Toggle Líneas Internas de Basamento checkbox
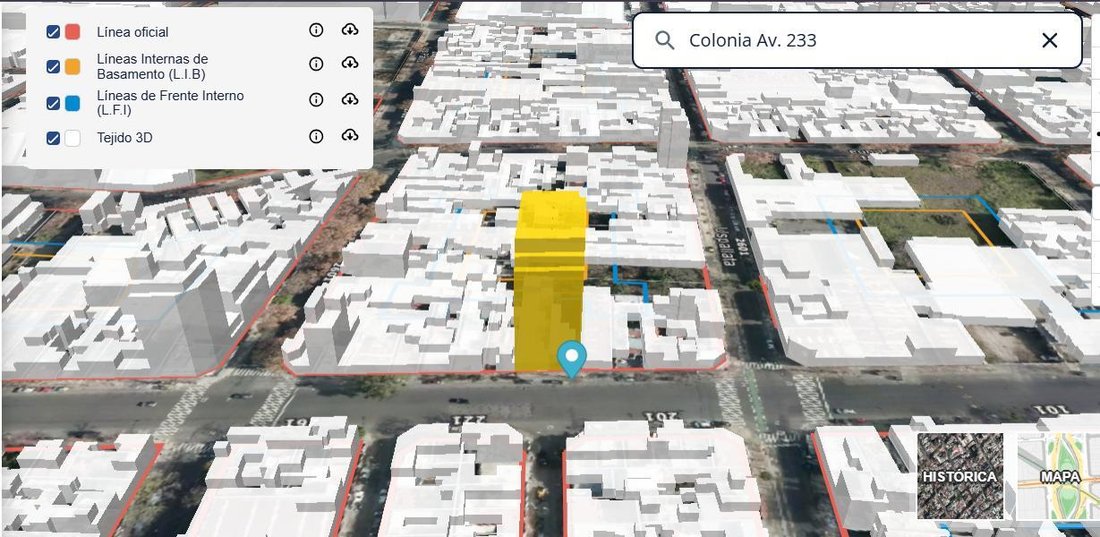 [53, 67]
